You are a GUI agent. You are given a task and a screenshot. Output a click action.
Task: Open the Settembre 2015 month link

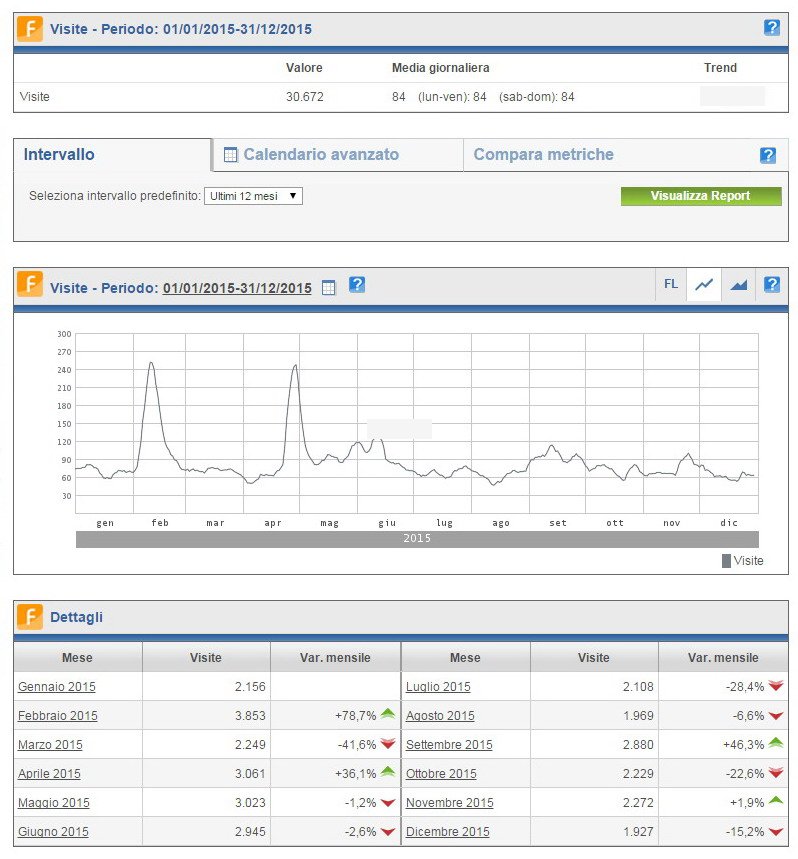pyautogui.click(x=449, y=745)
